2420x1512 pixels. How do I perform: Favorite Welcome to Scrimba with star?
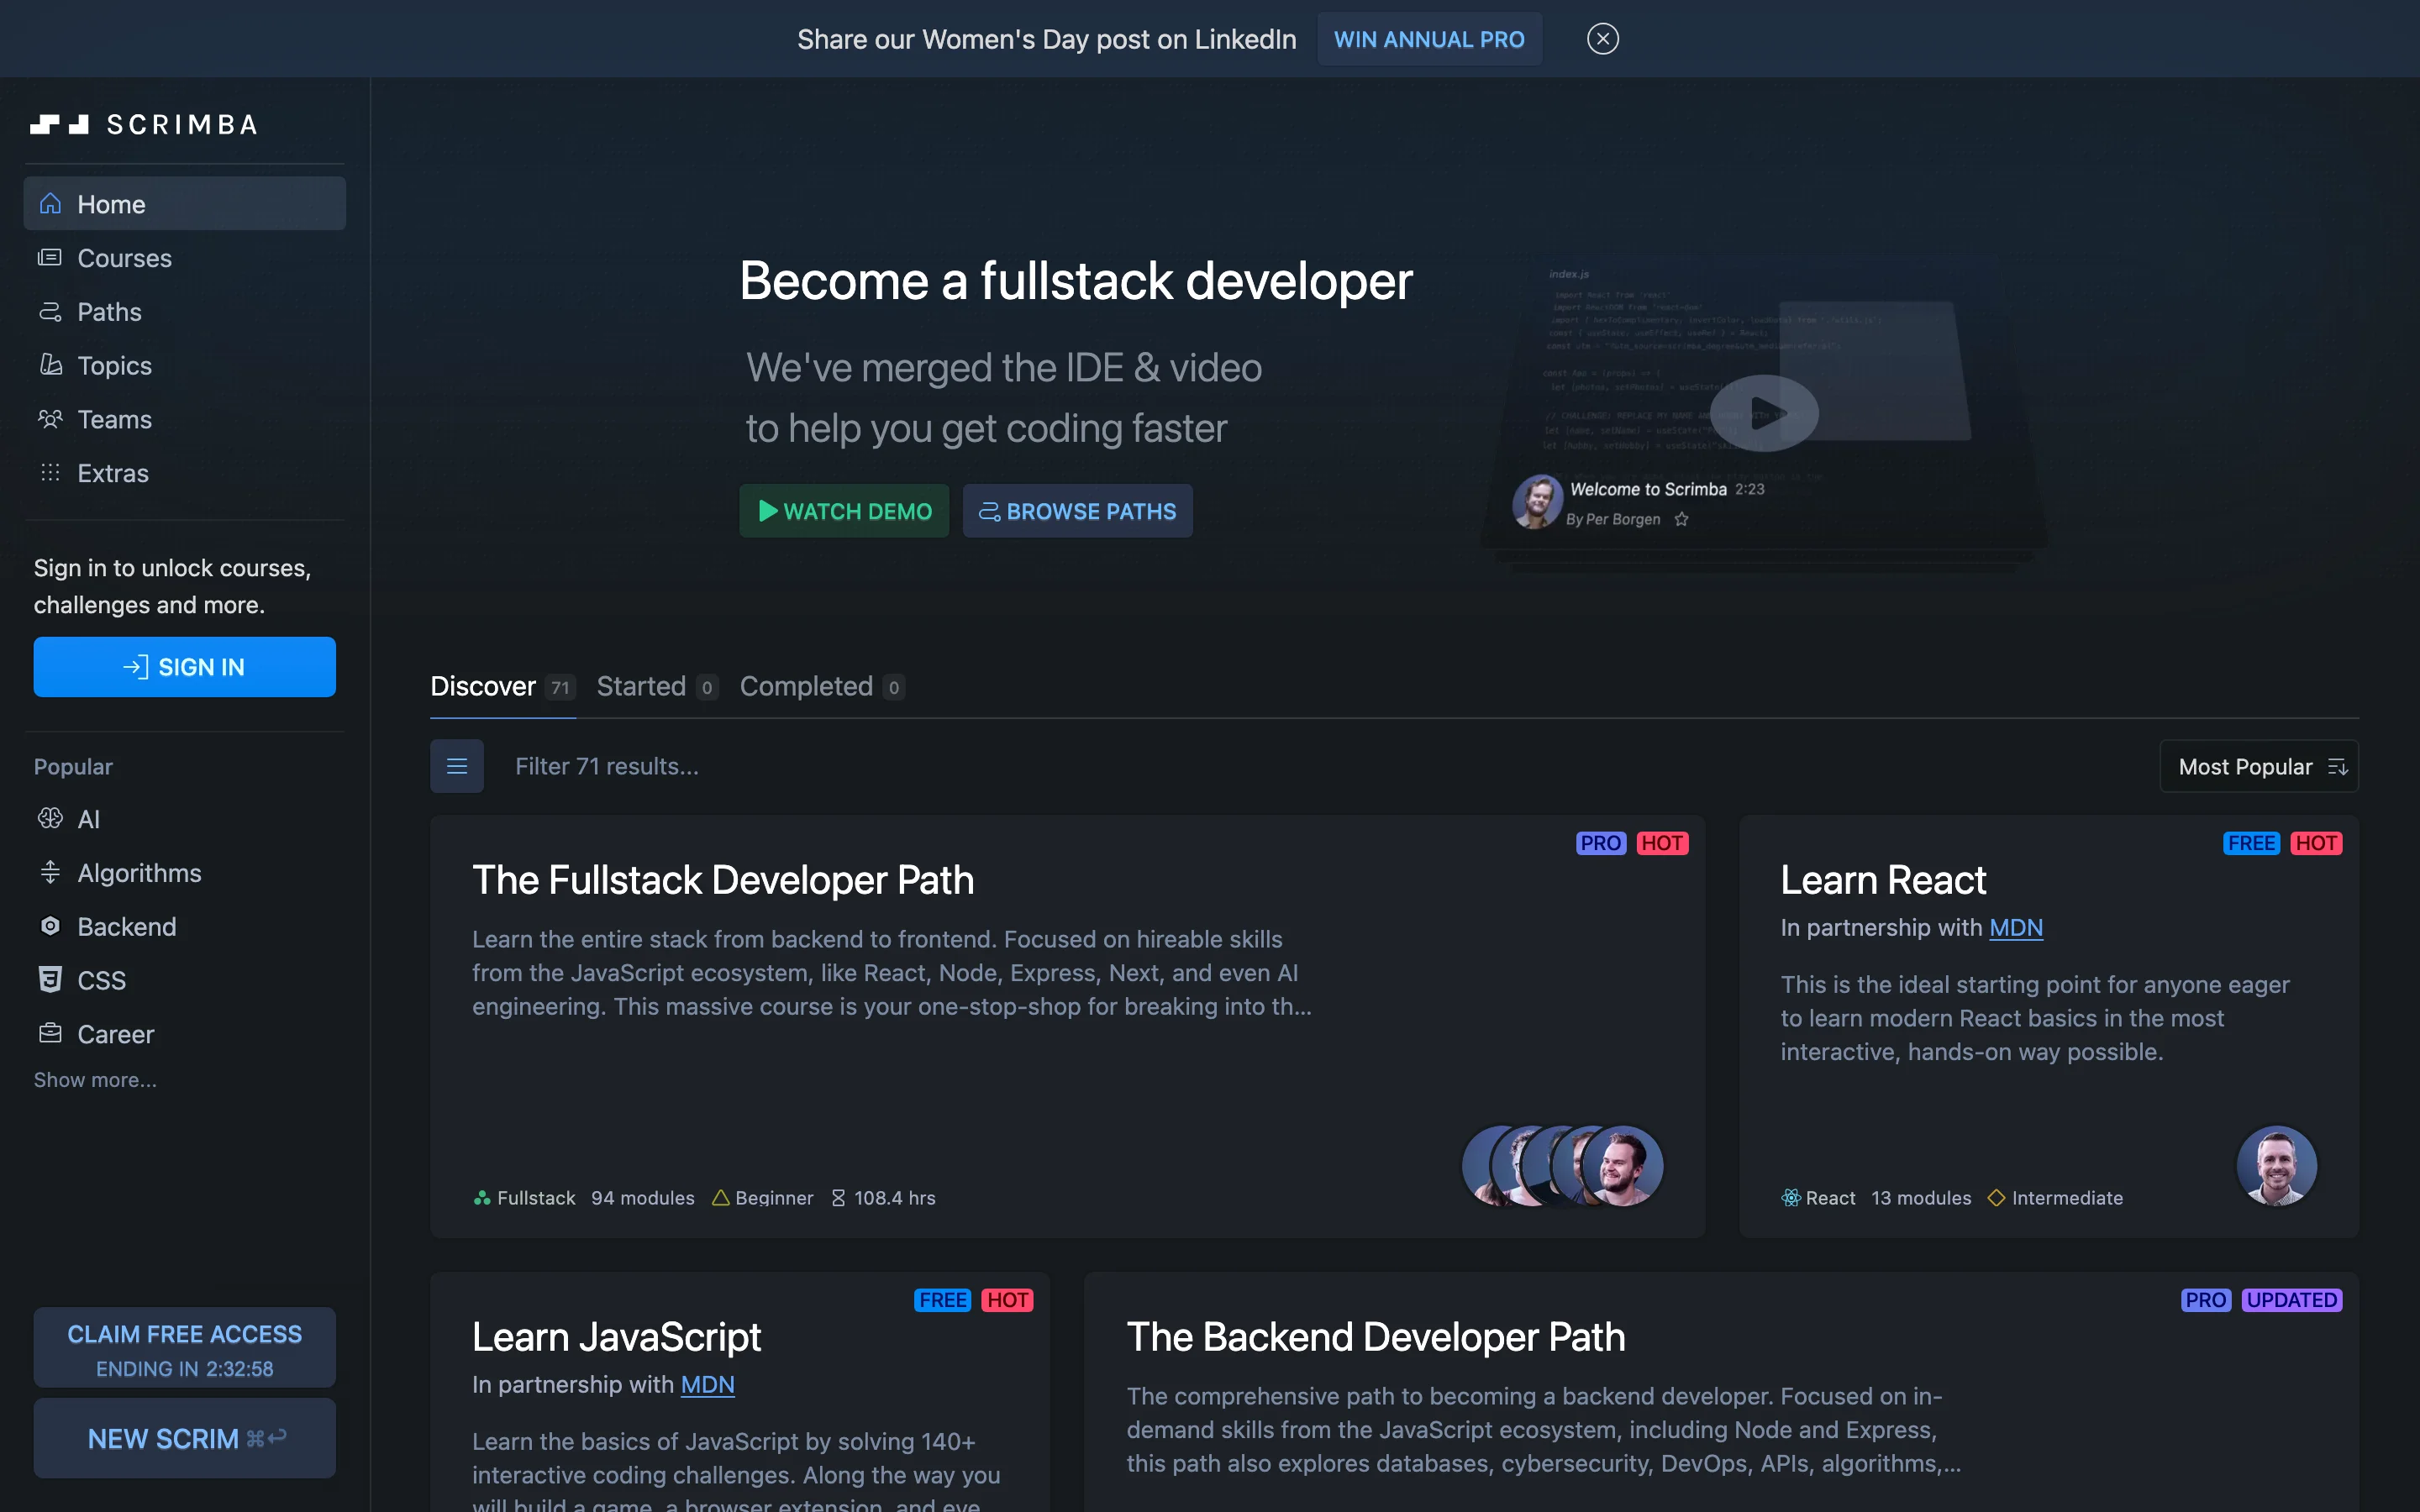(1681, 519)
